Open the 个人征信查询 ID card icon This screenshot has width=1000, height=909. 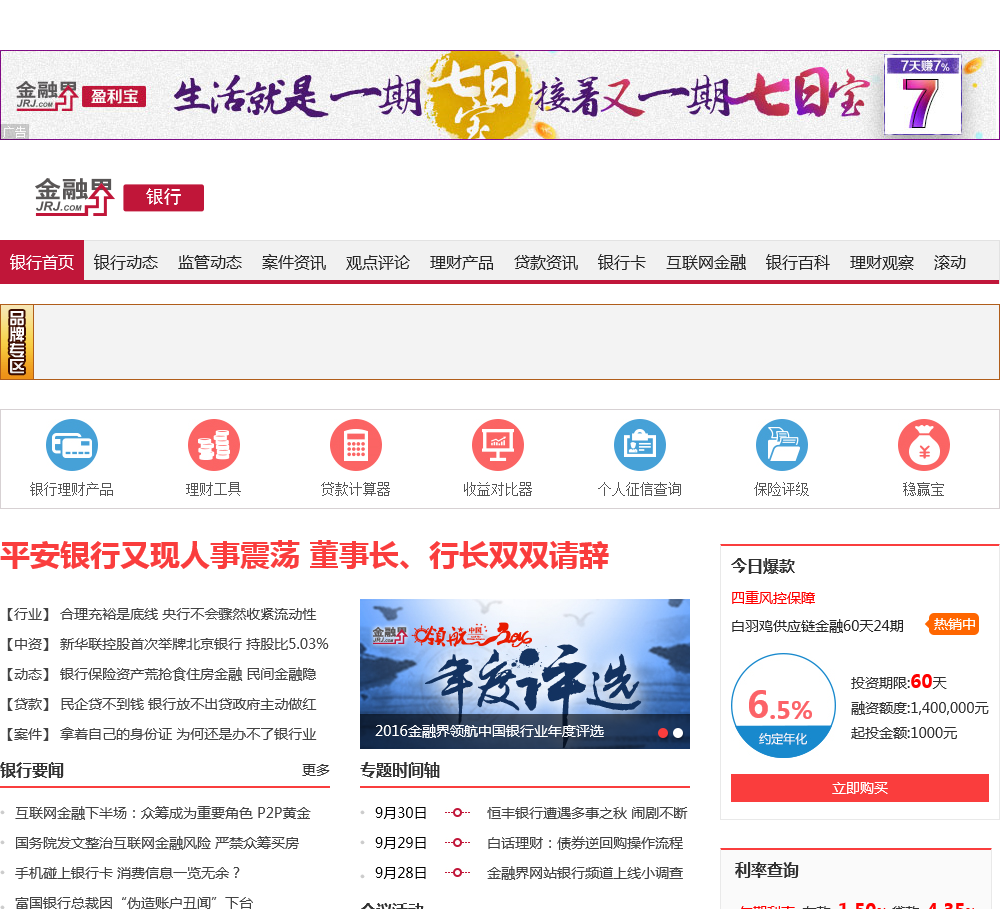pyautogui.click(x=640, y=445)
